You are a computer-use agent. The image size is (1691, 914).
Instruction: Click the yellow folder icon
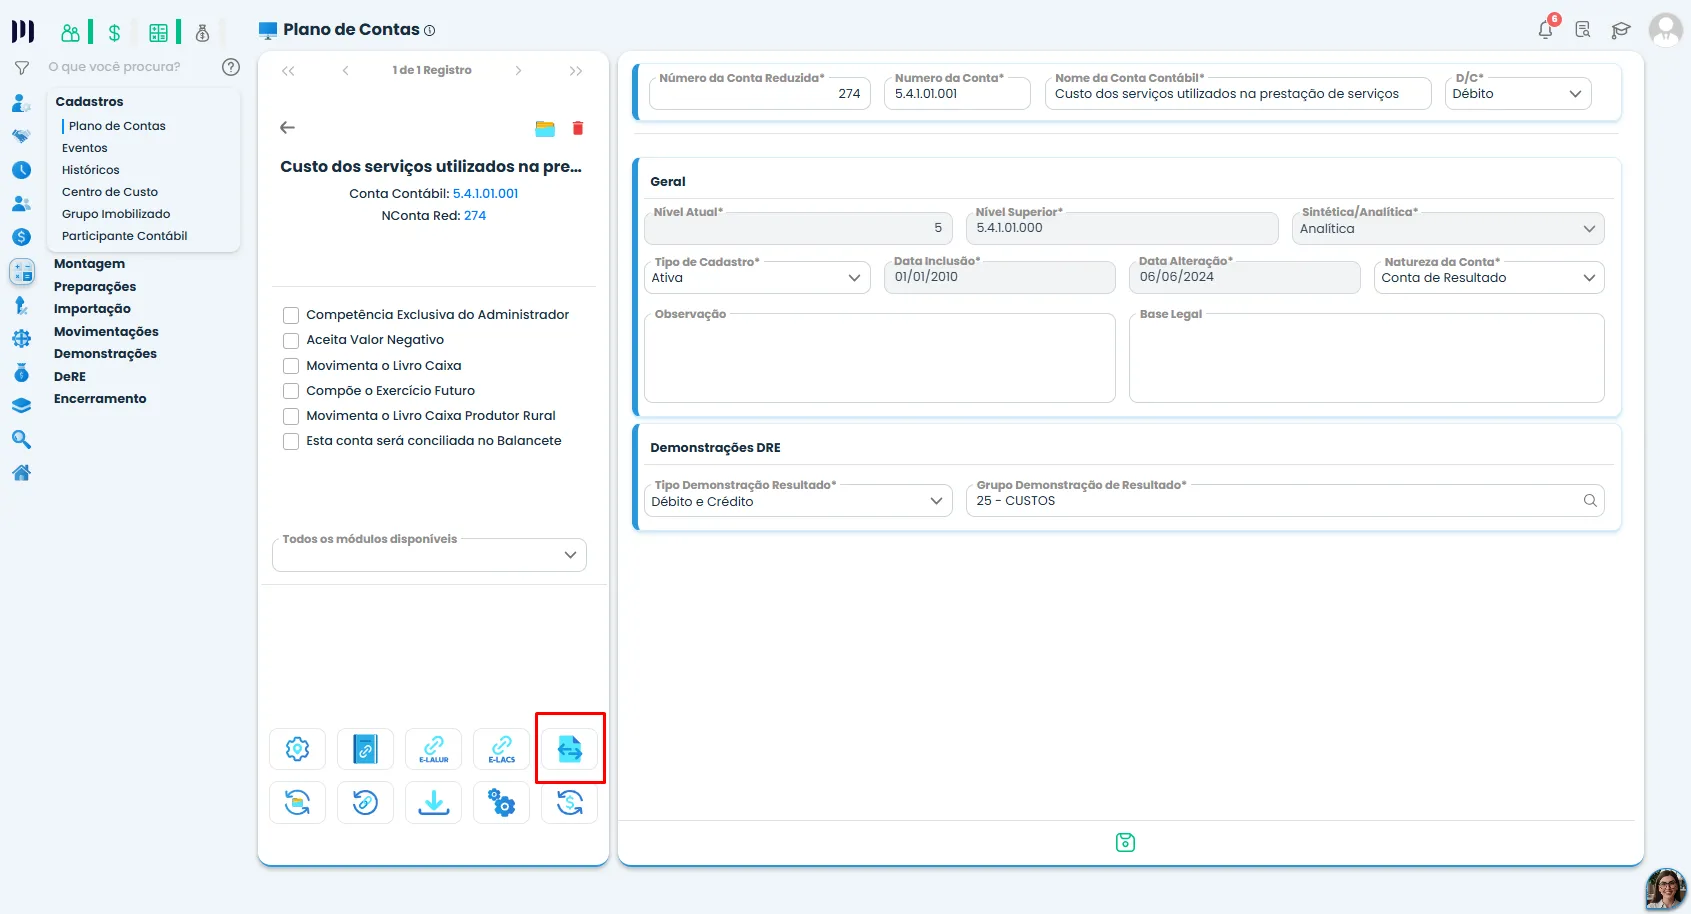545,128
